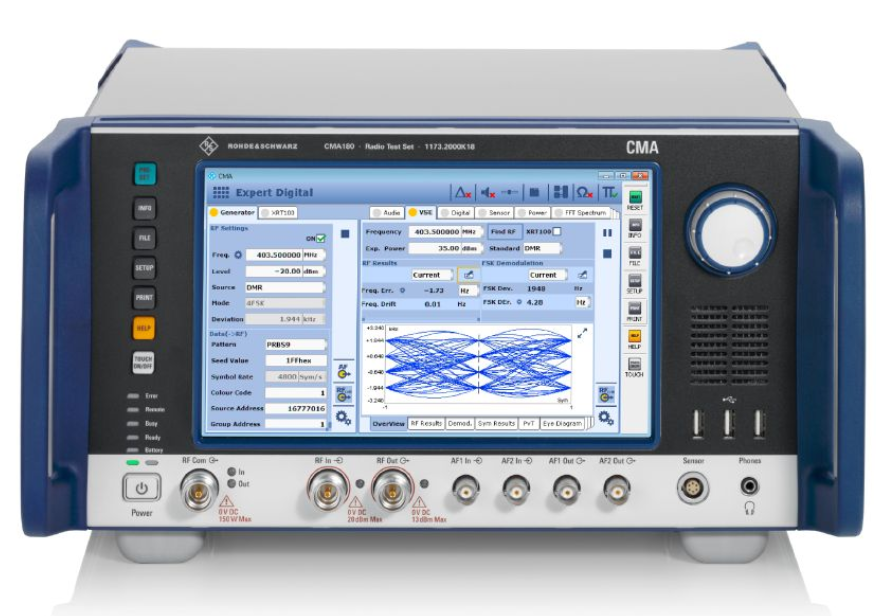The image size is (876, 616).
Task: Enable the XRT100 checkbox next to Find RF
Action: click(x=557, y=231)
